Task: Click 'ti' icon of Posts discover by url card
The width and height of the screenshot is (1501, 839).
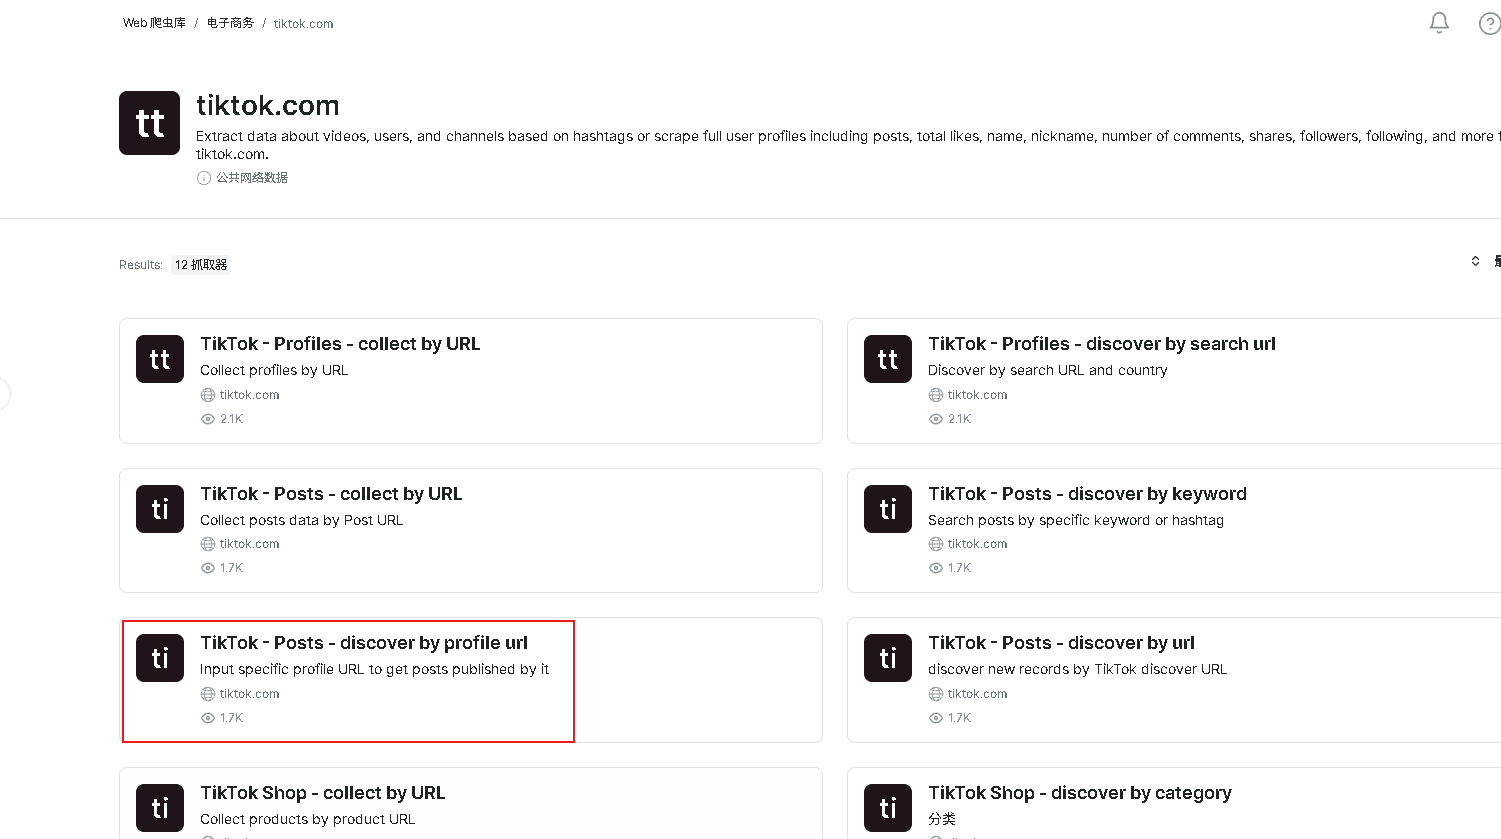Action: click(888, 658)
